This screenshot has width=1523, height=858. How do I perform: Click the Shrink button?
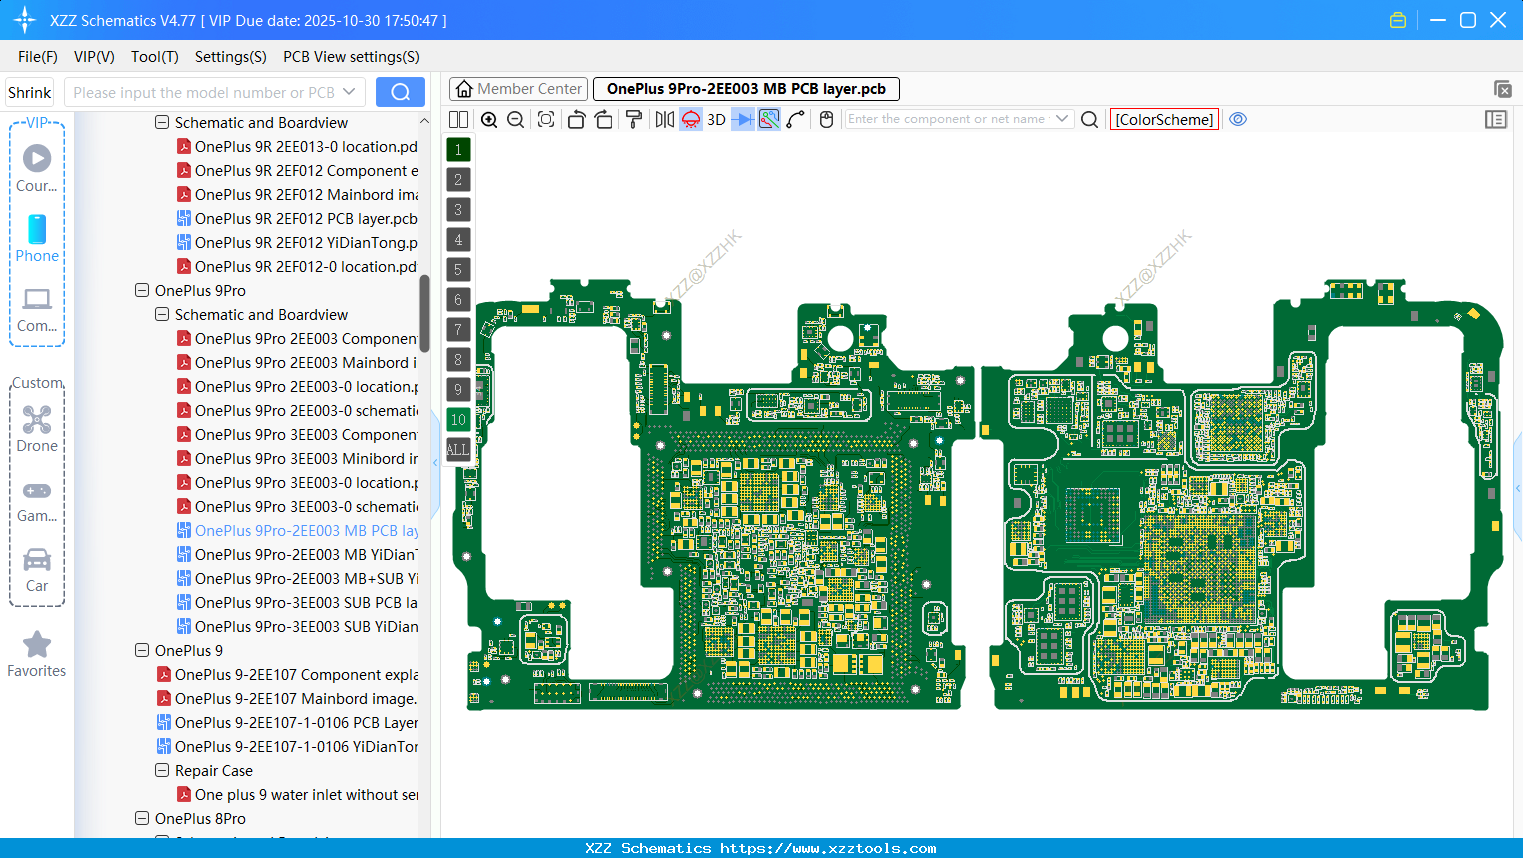29,91
